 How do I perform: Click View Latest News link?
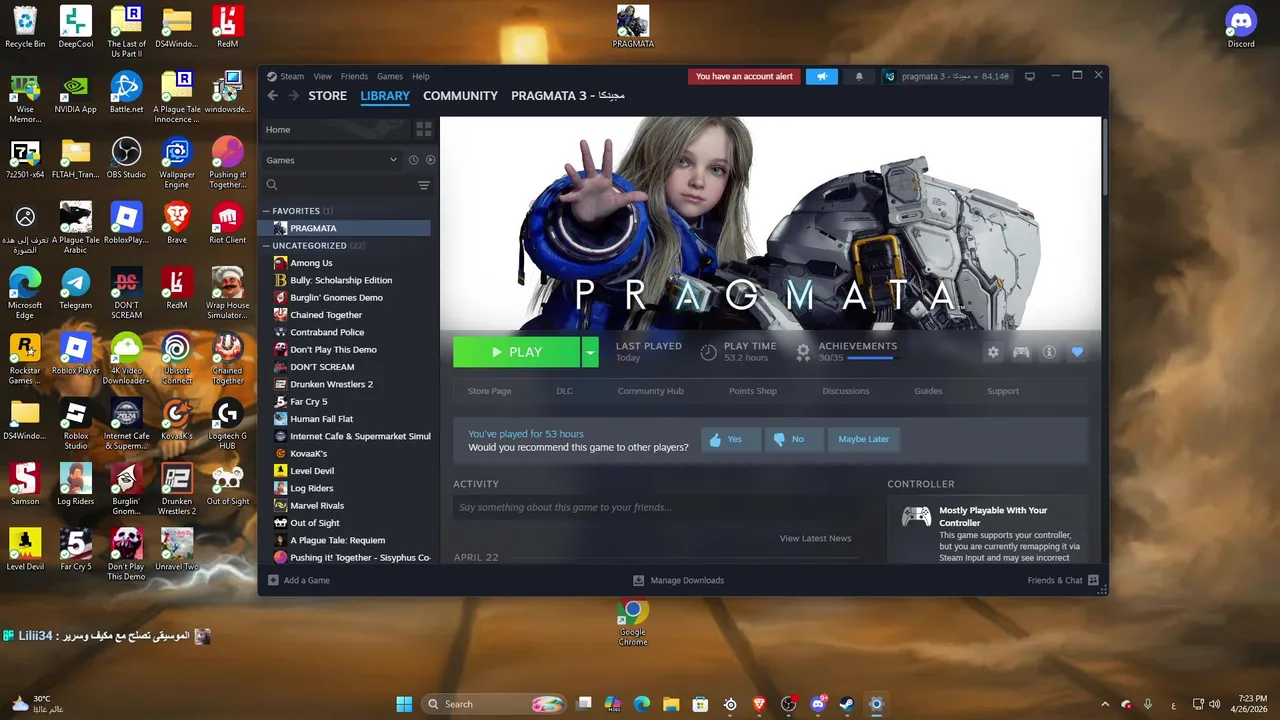pyautogui.click(x=816, y=538)
